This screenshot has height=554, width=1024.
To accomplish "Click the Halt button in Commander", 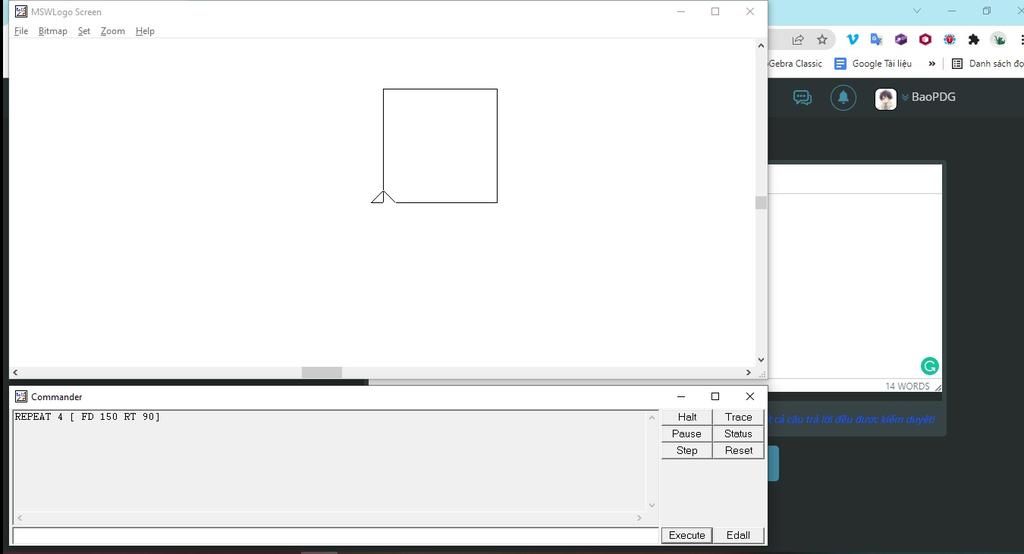I will (686, 417).
